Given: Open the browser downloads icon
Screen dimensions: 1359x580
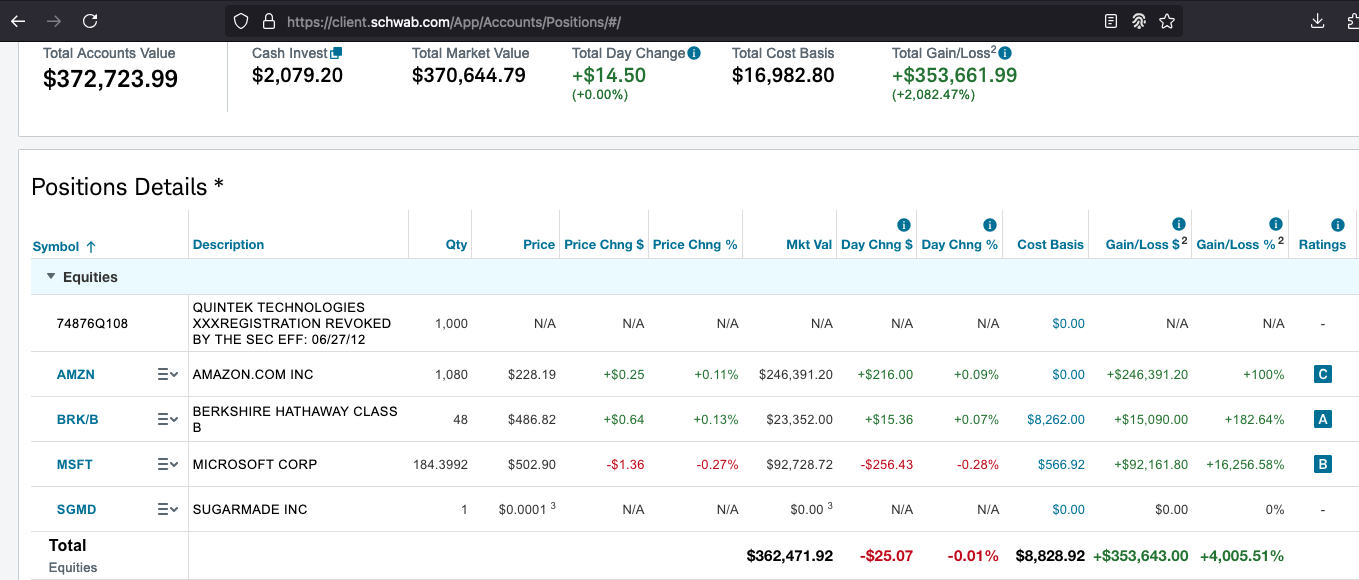Looking at the screenshot, I should (1318, 21).
